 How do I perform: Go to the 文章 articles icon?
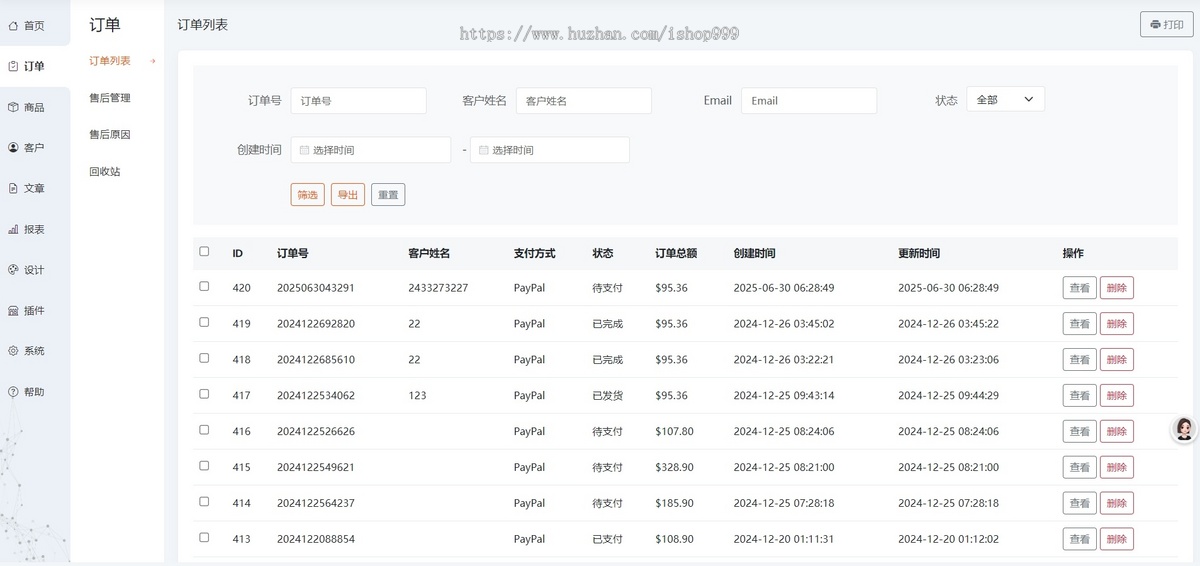pyautogui.click(x=13, y=188)
